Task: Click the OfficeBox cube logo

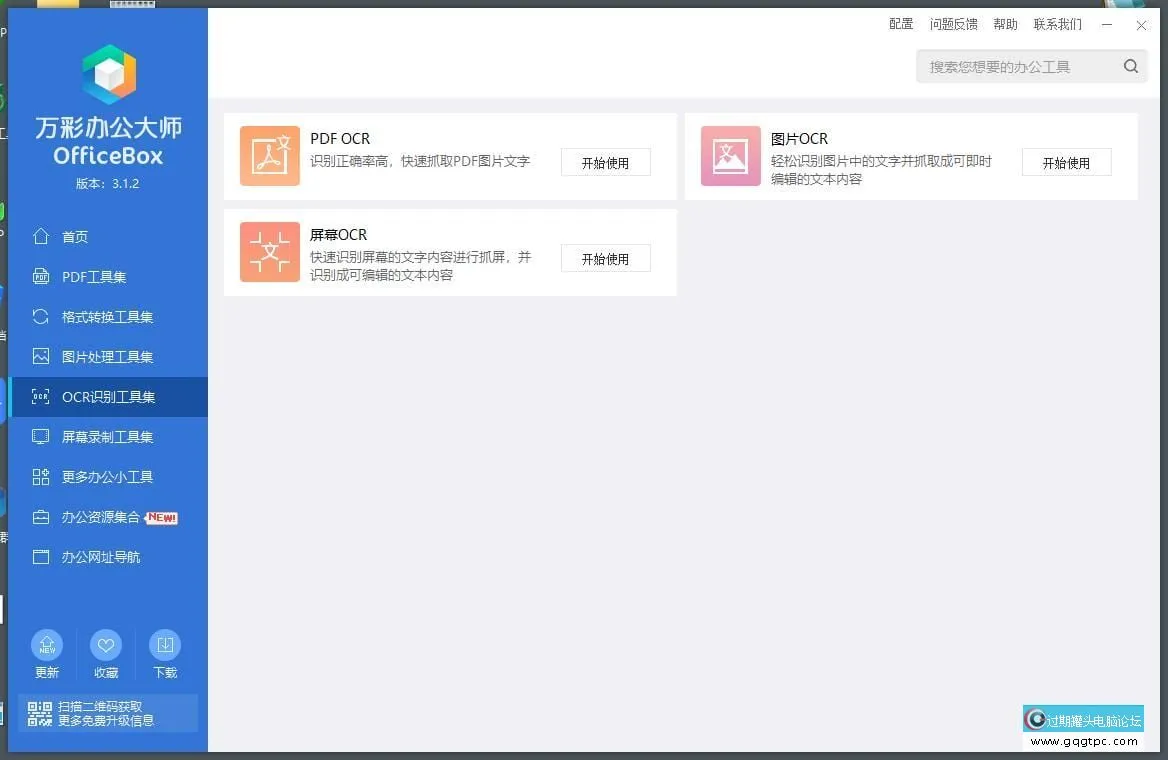Action: tap(109, 75)
